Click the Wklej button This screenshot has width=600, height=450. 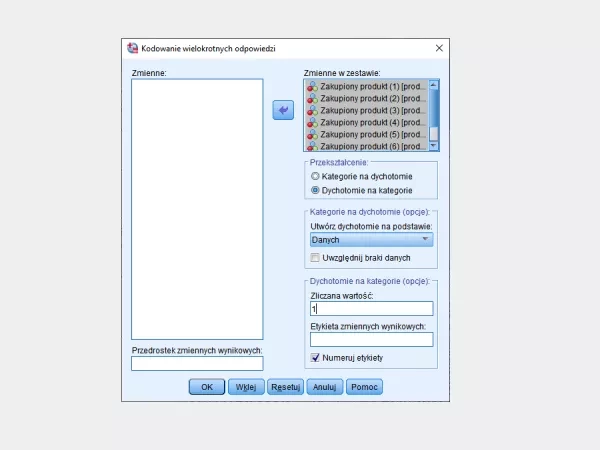245,386
